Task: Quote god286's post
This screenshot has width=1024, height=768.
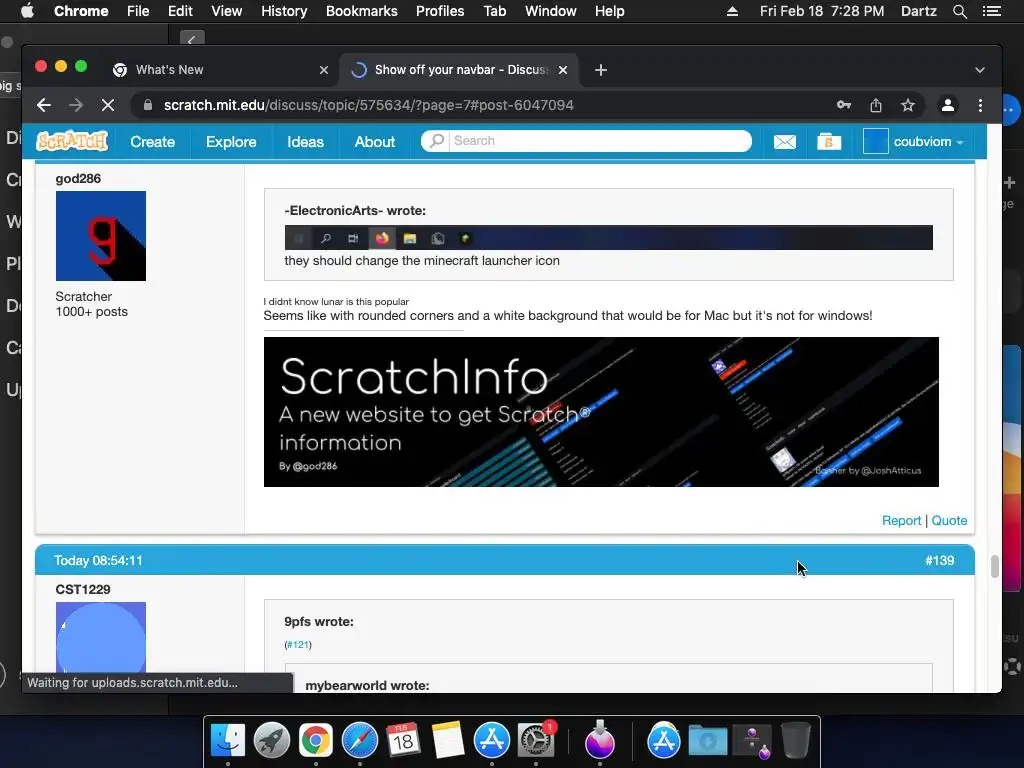Action: click(x=949, y=520)
